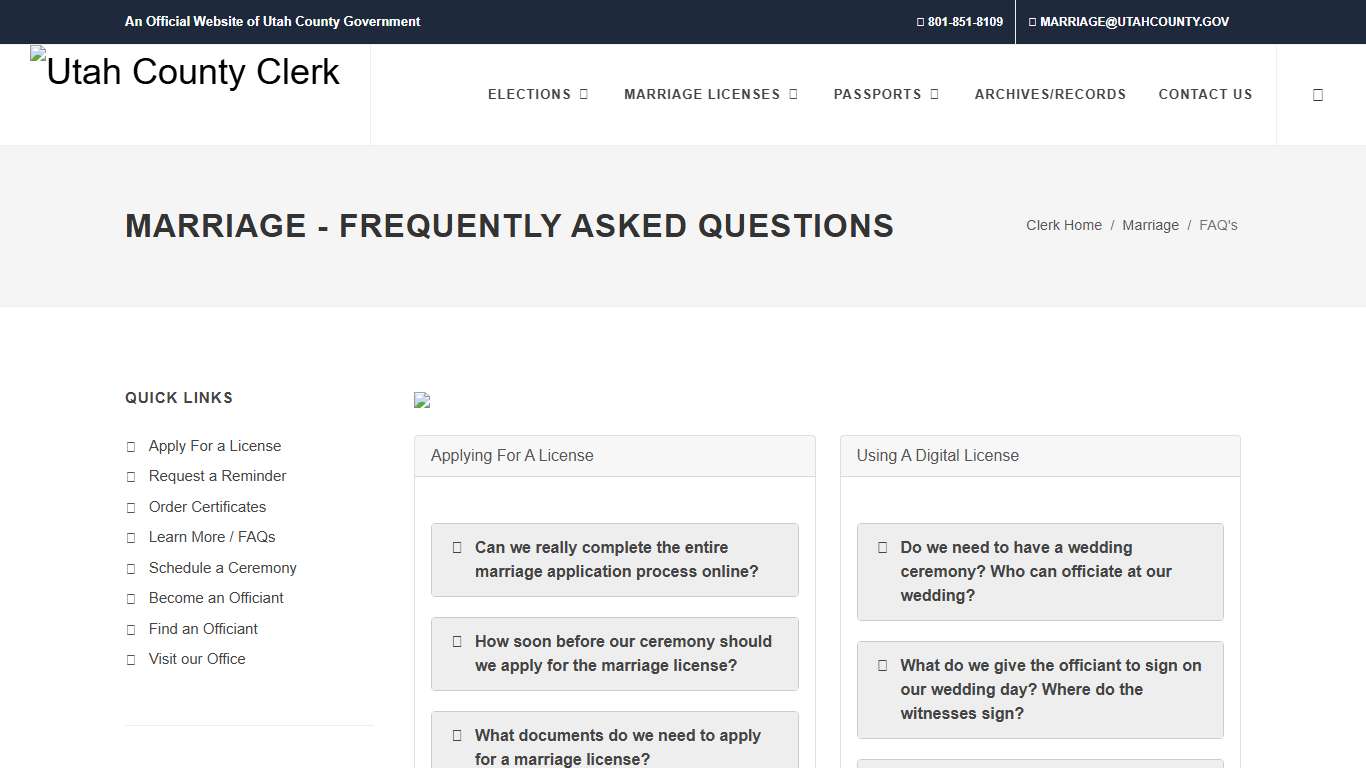Image resolution: width=1366 pixels, height=768 pixels.
Task: Click the icon beside Apply For a License
Action: (x=131, y=446)
